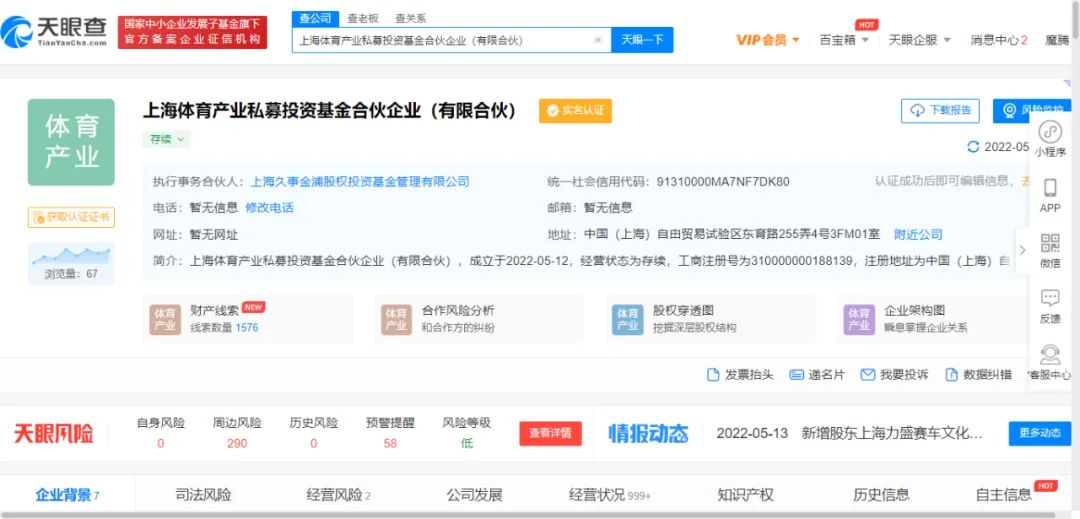Click 查看详情 risk details button
Image resolution: width=1080 pixels, height=519 pixels.
pos(550,433)
